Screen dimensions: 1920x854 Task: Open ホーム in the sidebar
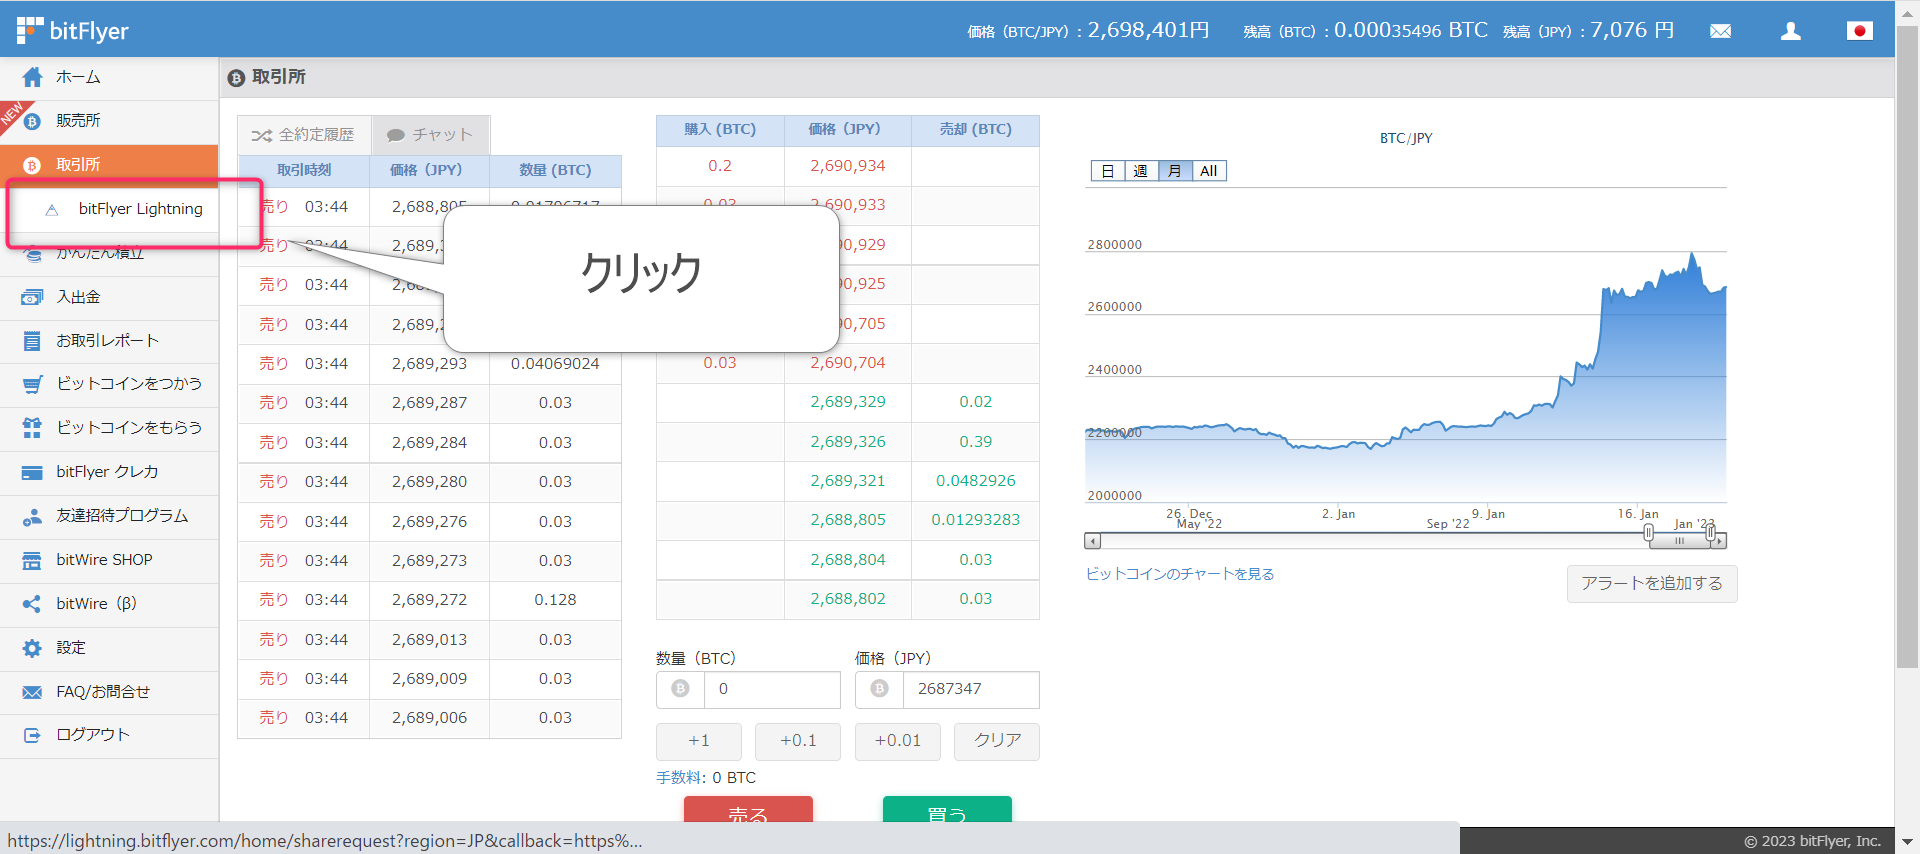109,77
